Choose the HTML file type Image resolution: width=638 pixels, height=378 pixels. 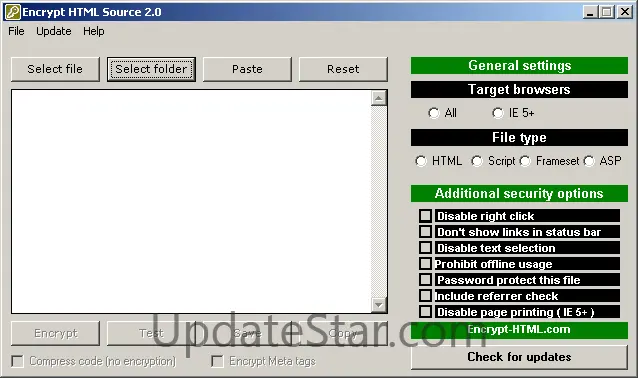point(421,161)
